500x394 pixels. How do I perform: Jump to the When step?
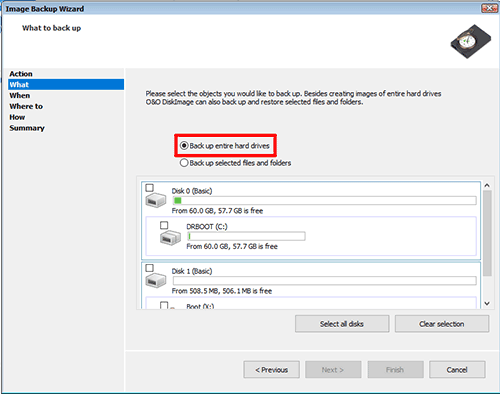(20, 95)
